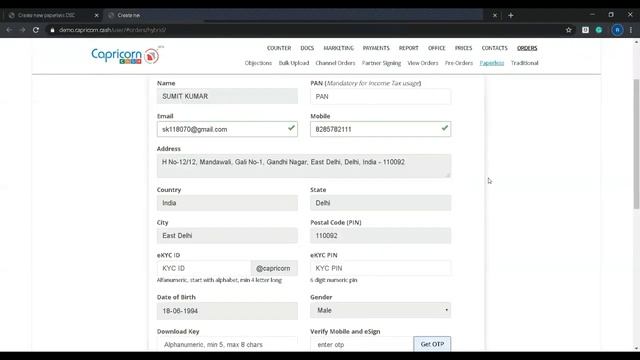Open the Partner Signing link
Image resolution: width=640 pixels, height=360 pixels.
[x=381, y=63]
